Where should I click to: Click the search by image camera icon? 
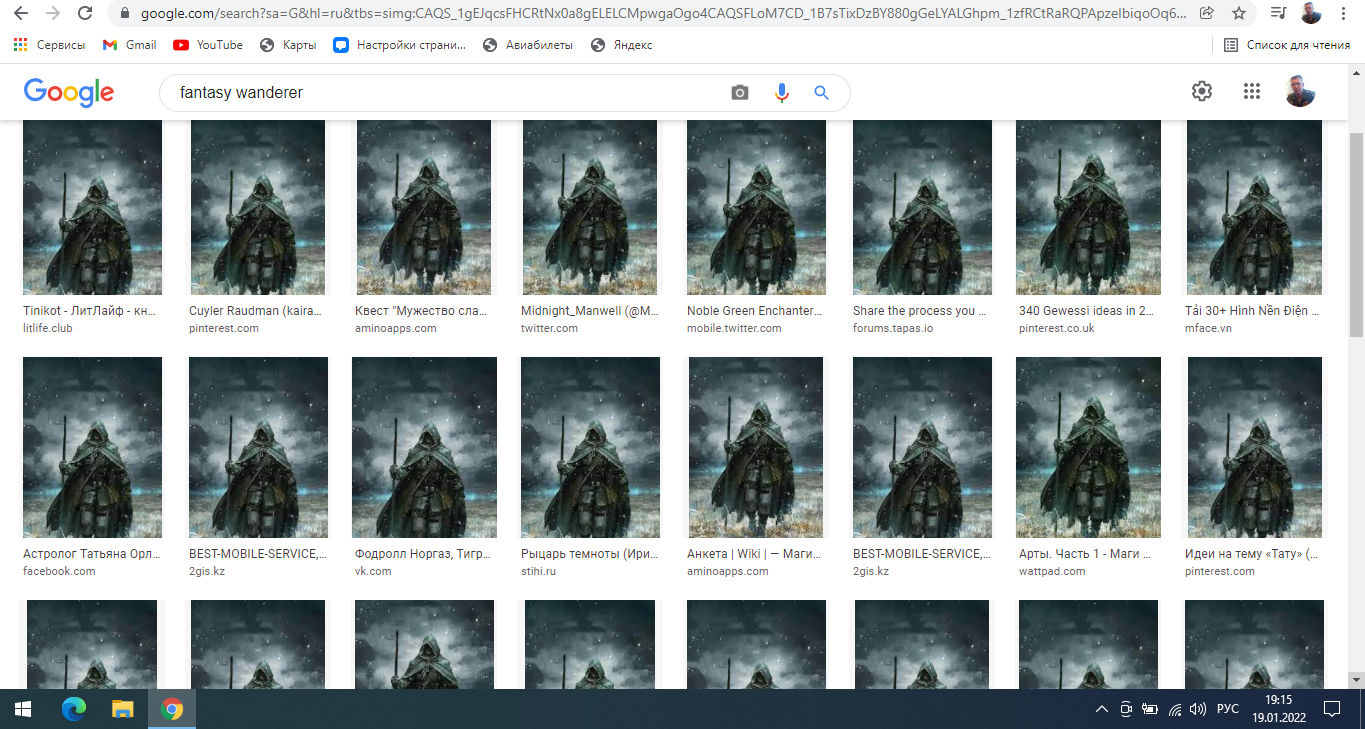[x=740, y=93]
